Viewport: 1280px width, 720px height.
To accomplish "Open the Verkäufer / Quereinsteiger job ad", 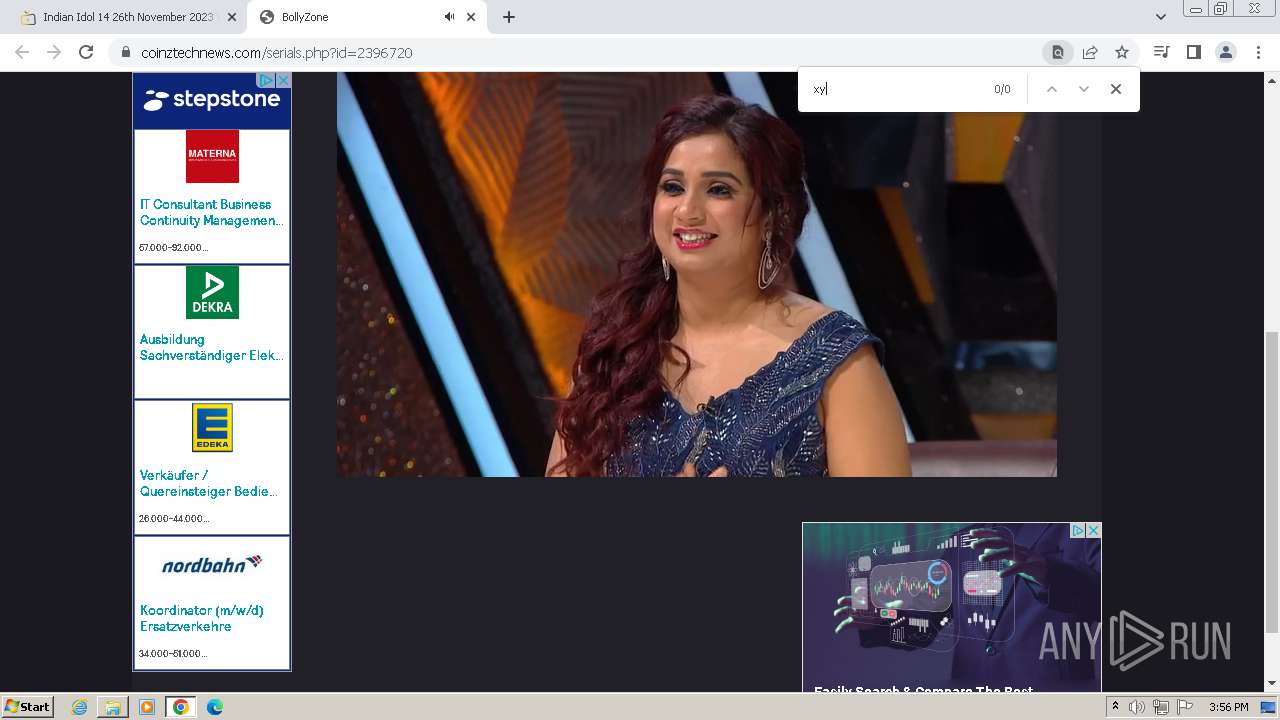I will tap(209, 483).
